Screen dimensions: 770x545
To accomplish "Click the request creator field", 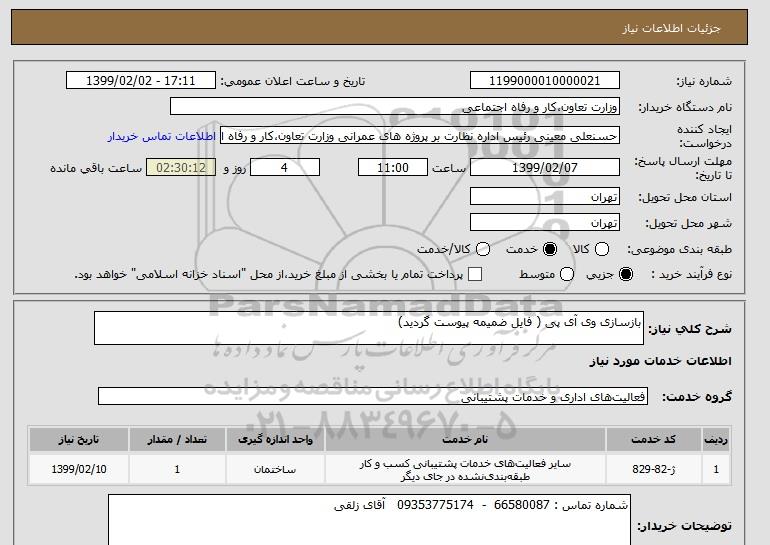I will tap(420, 136).
